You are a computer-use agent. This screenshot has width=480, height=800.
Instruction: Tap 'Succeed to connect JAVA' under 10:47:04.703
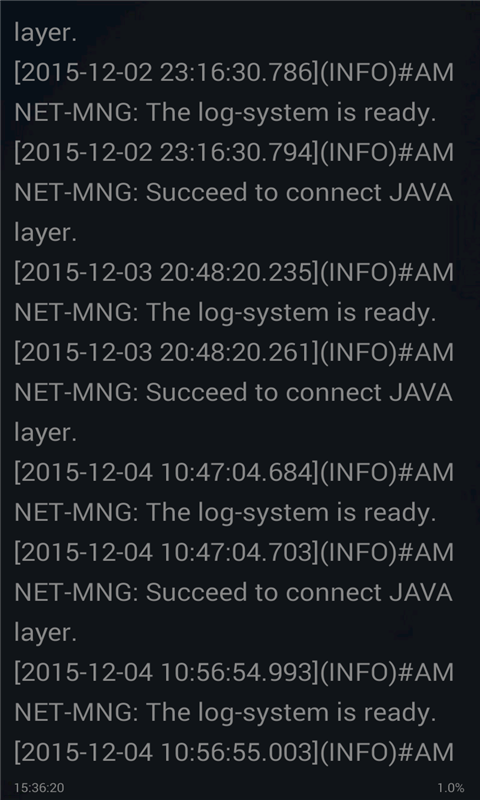tap(299, 592)
